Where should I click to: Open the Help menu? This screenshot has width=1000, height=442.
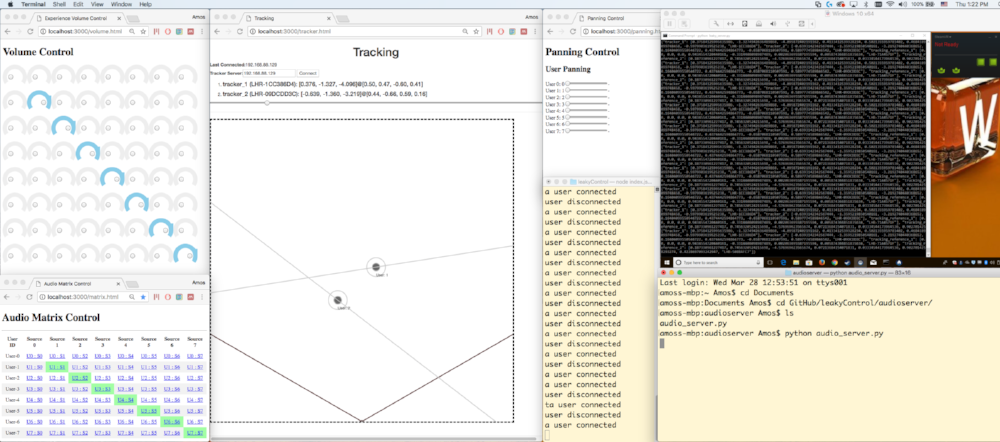tap(146, 4)
